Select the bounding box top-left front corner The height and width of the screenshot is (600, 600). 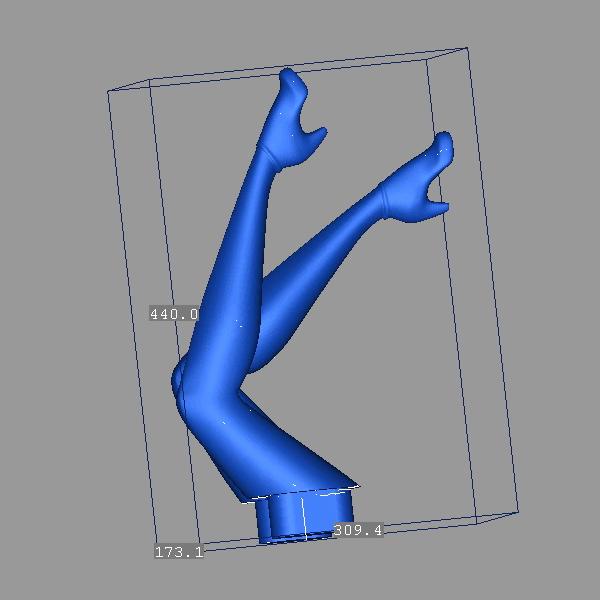pyautogui.click(x=109, y=91)
